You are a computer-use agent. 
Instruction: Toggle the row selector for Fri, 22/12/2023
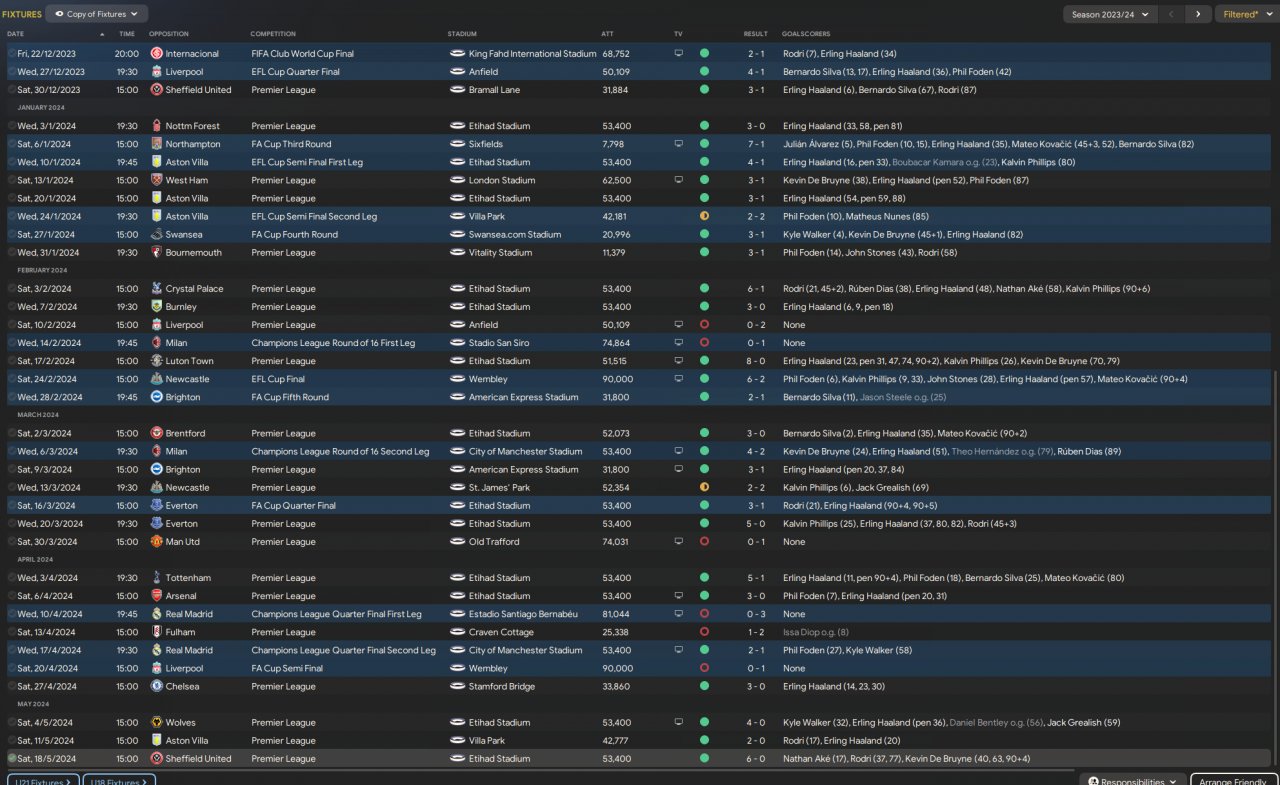click(11, 54)
